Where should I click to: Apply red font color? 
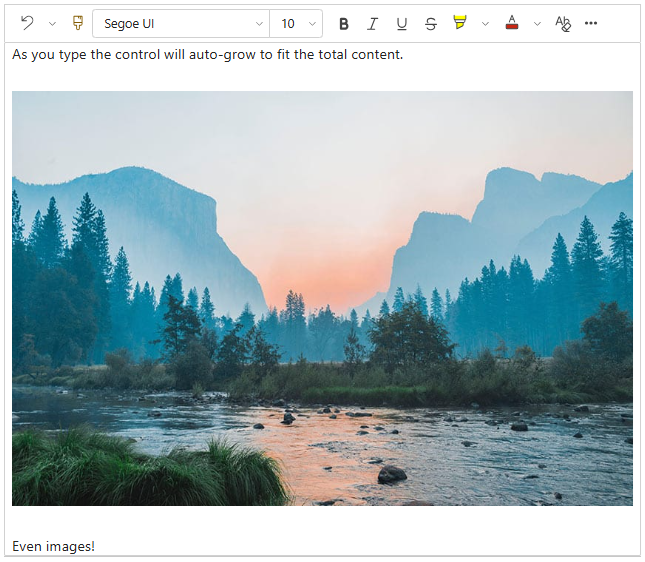[x=512, y=23]
